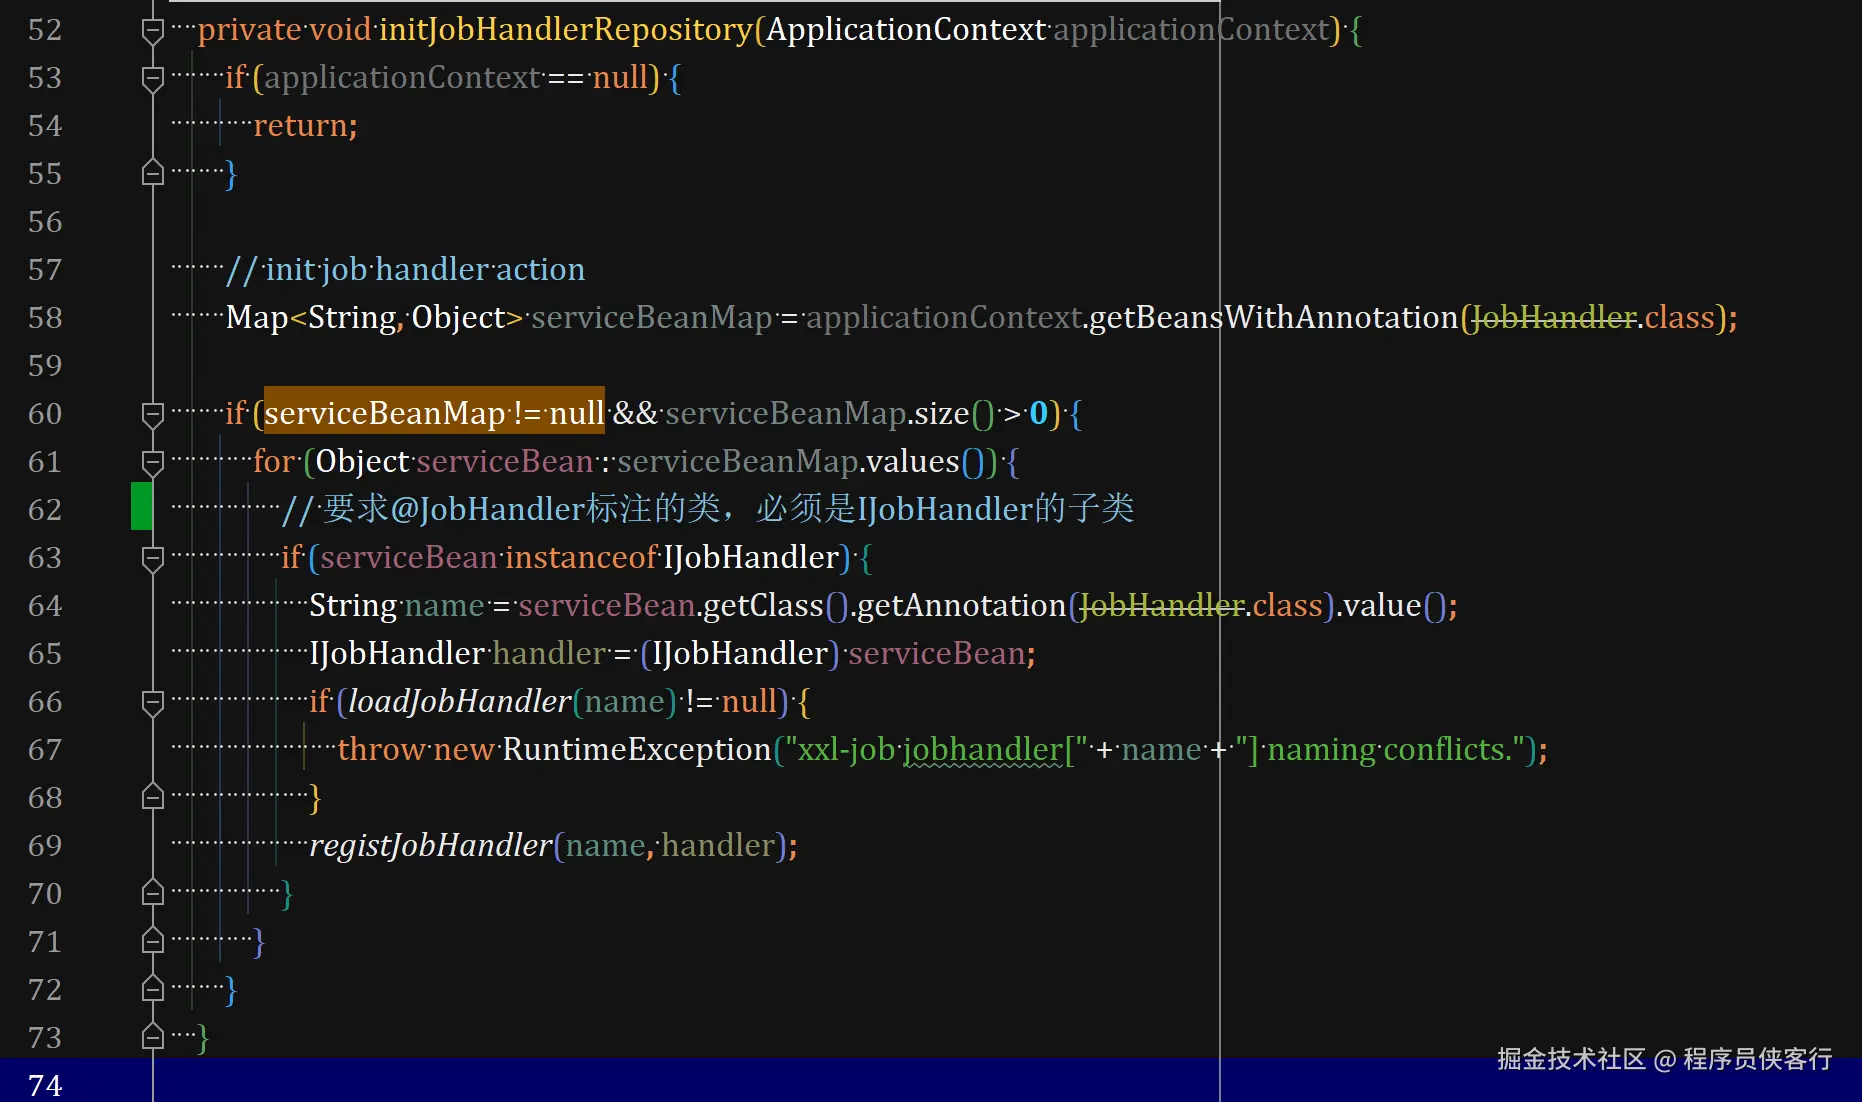Viewport: 1862px width, 1102px height.
Task: Click the fold end marker on line 70
Action: point(153,893)
